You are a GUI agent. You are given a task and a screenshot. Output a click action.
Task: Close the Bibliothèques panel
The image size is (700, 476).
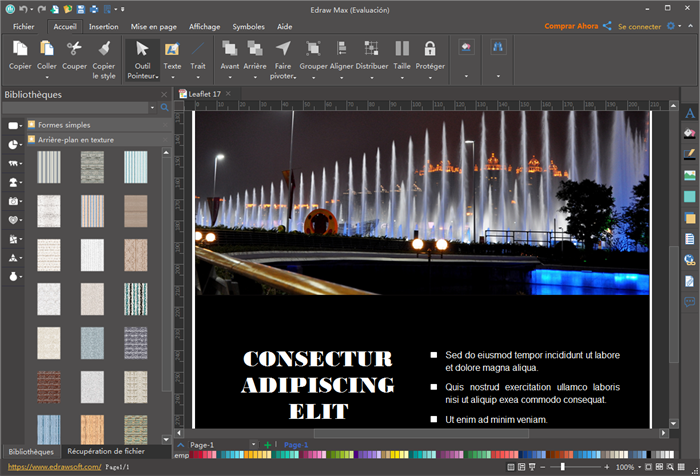tap(164, 95)
